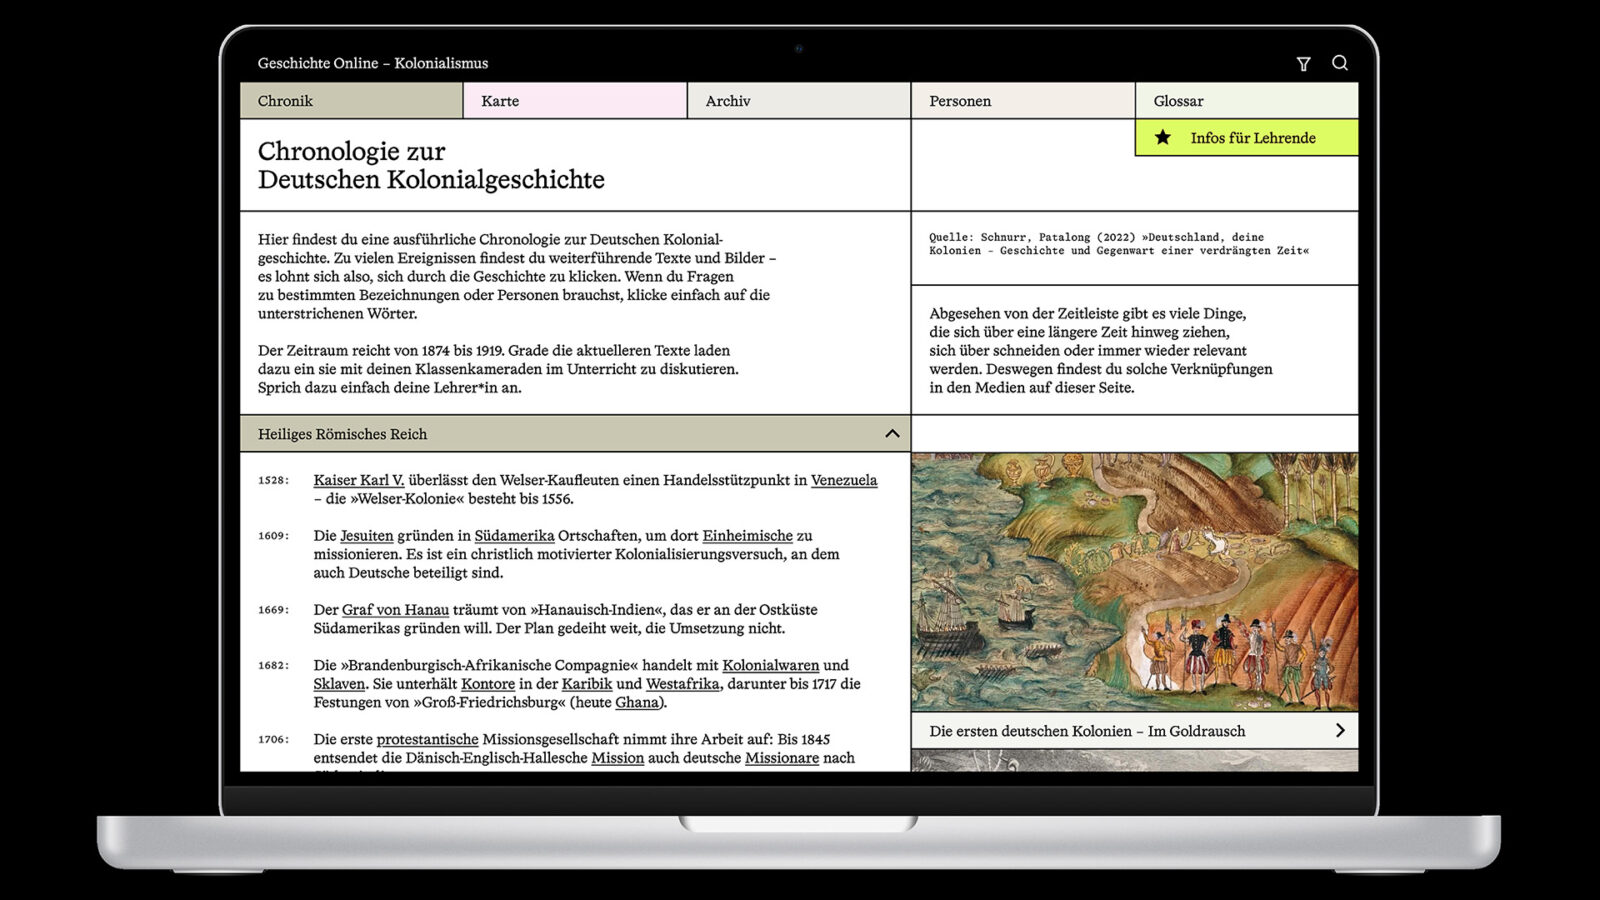
Task: Click the 'Quelle: Schnurr, Patalong (2022)' source text
Action: [x=1118, y=244]
